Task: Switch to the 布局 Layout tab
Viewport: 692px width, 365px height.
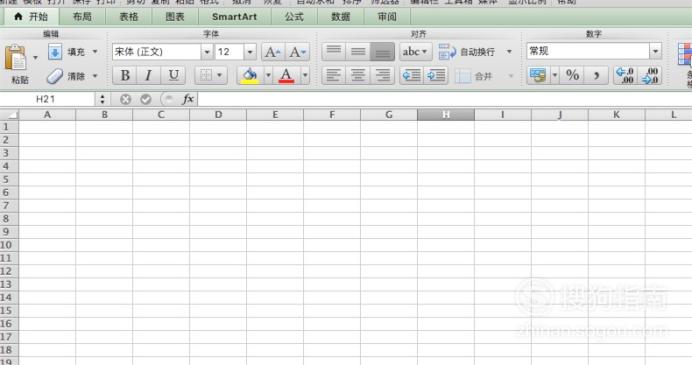Action: (x=82, y=17)
